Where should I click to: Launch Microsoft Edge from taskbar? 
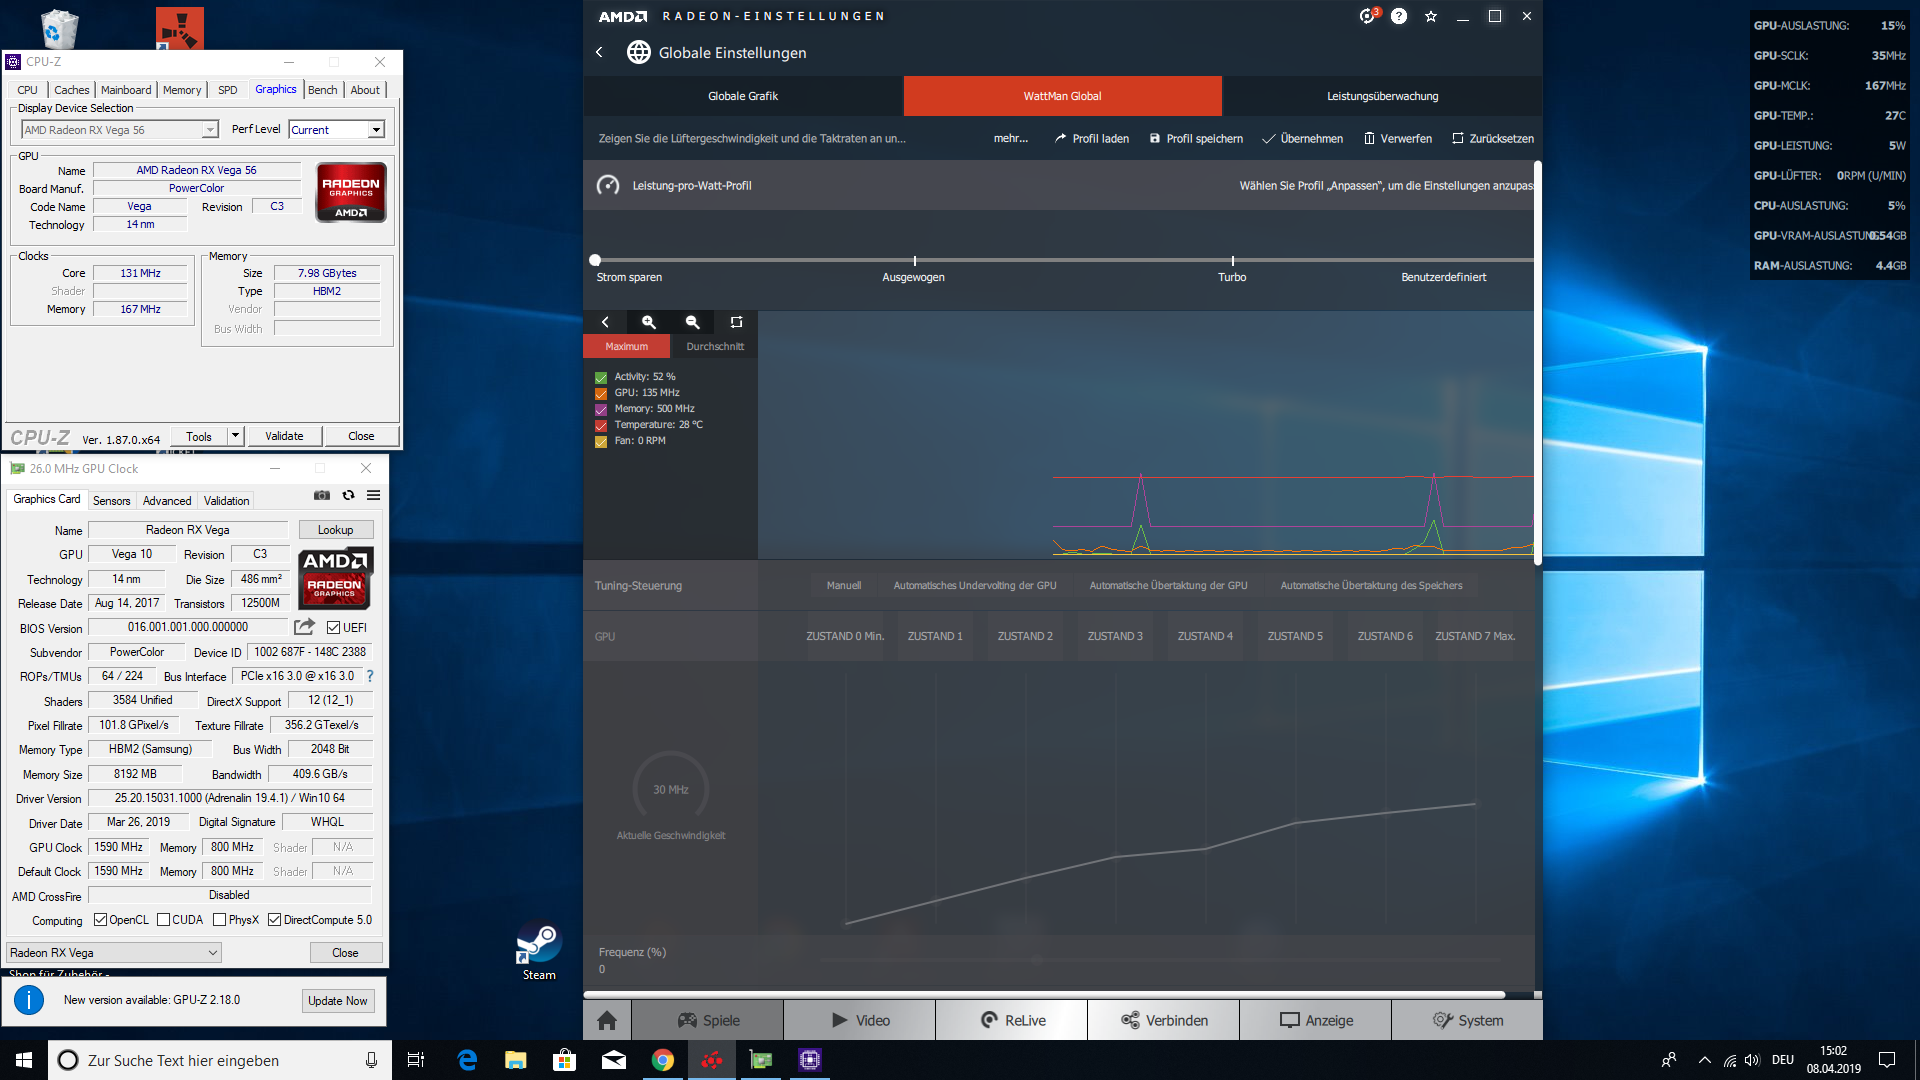click(x=467, y=1060)
